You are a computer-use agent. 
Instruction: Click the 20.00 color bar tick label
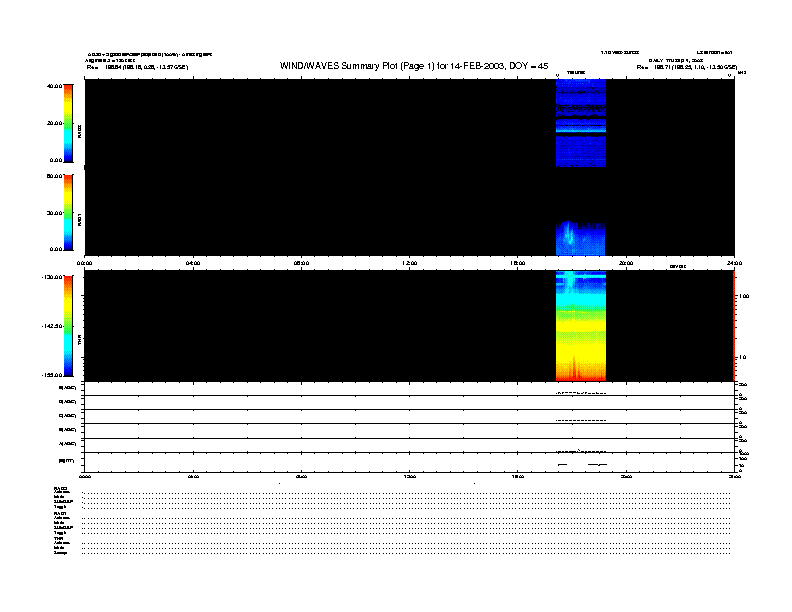[x=54, y=123]
